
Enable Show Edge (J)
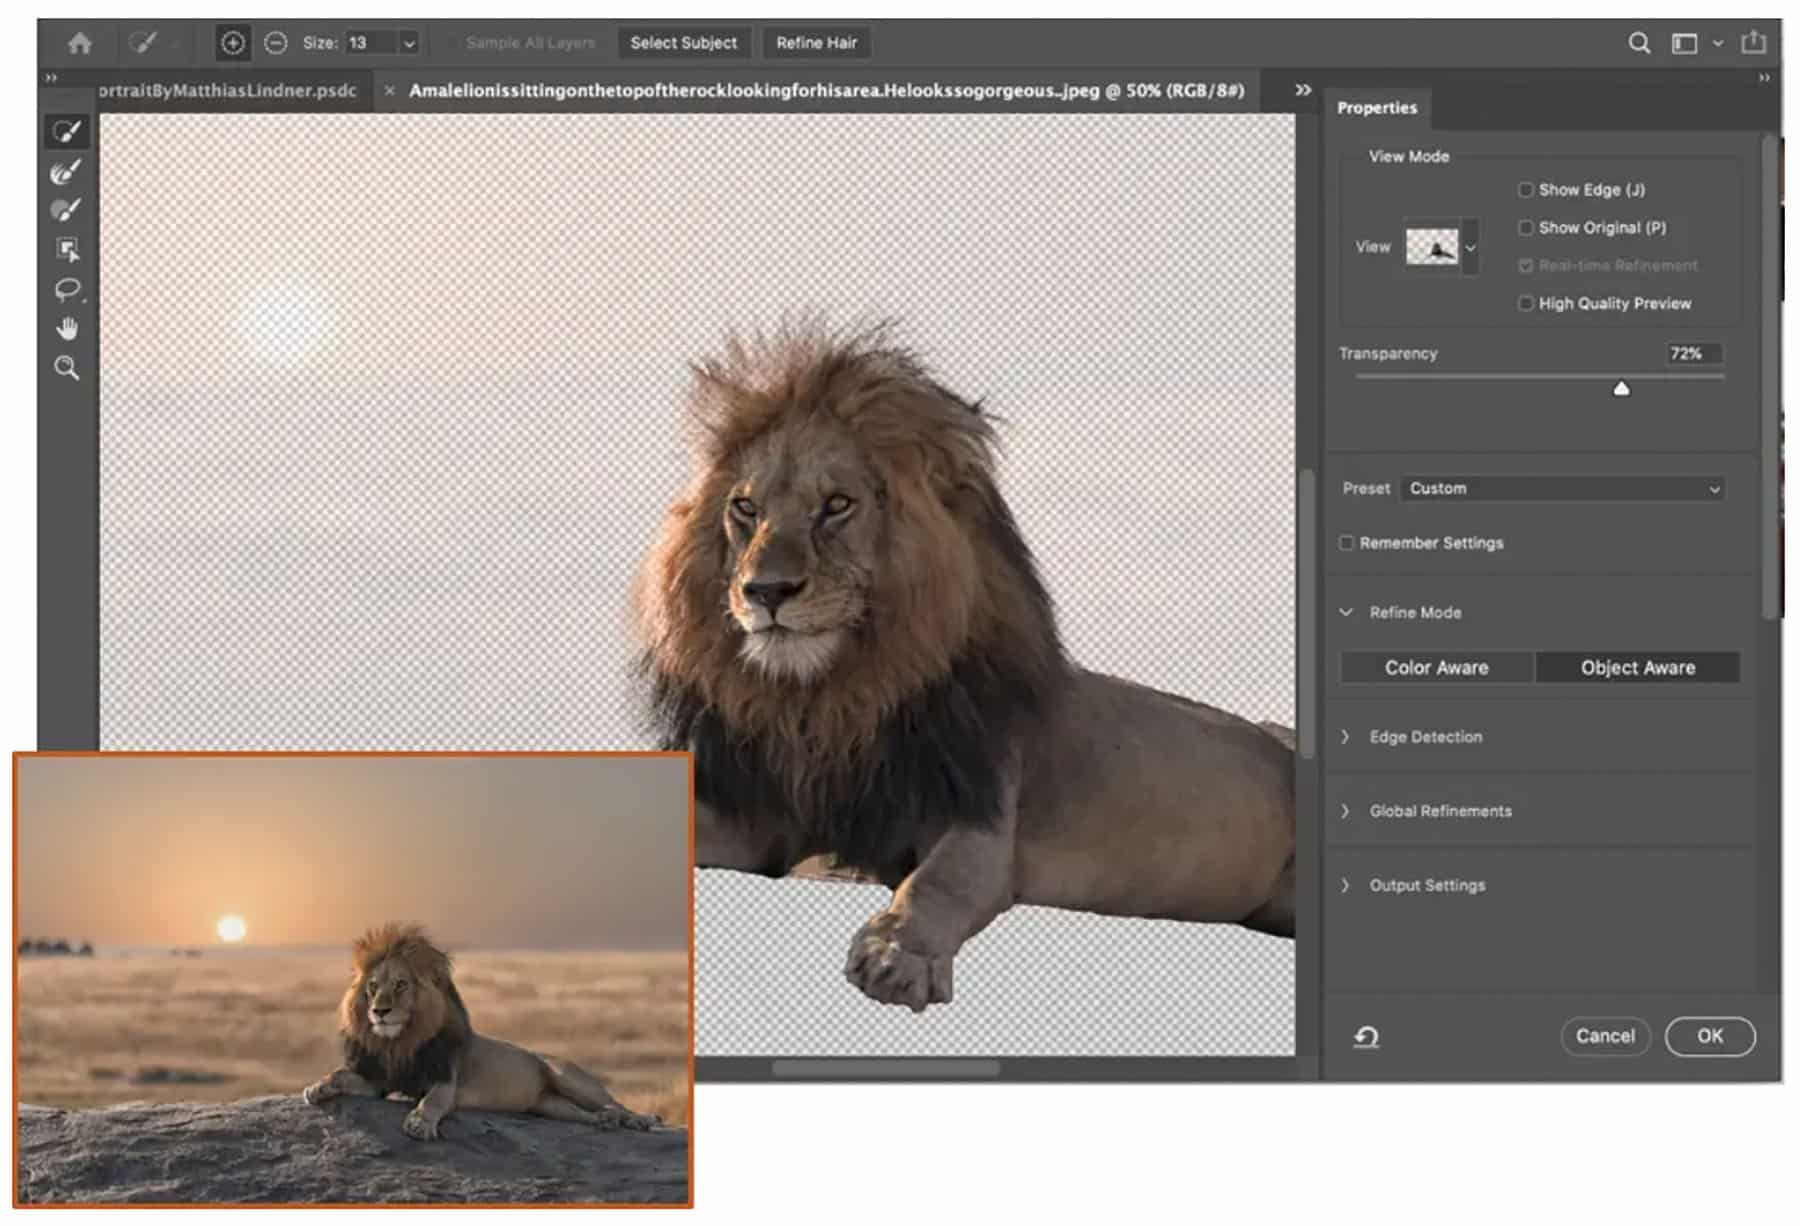[1525, 189]
